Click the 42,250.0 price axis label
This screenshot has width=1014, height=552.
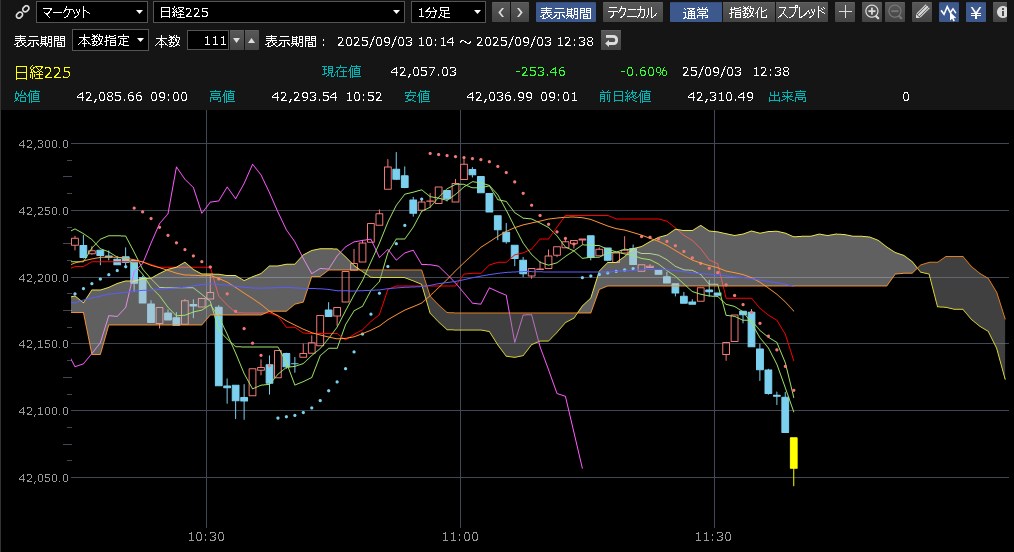click(x=43, y=211)
